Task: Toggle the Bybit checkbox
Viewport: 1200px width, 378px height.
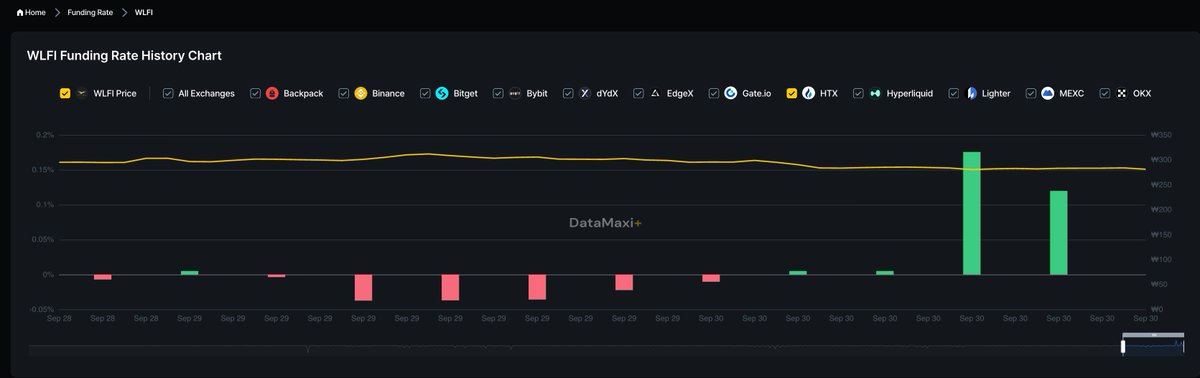Action: tap(498, 93)
